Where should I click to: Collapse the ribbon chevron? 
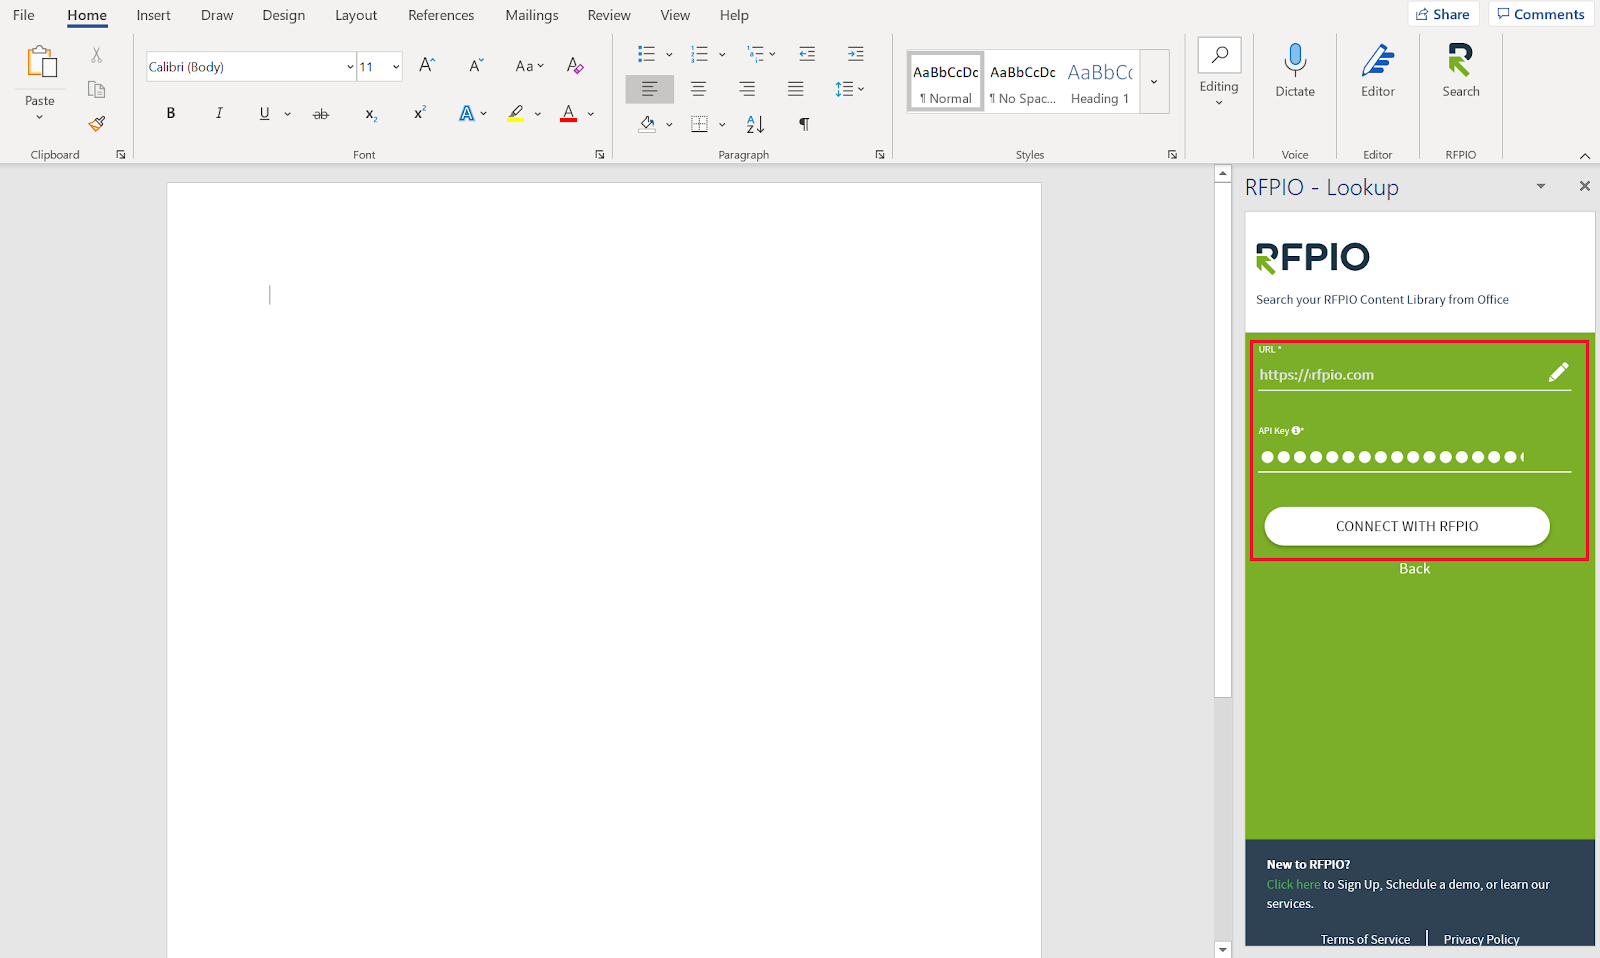1585,156
